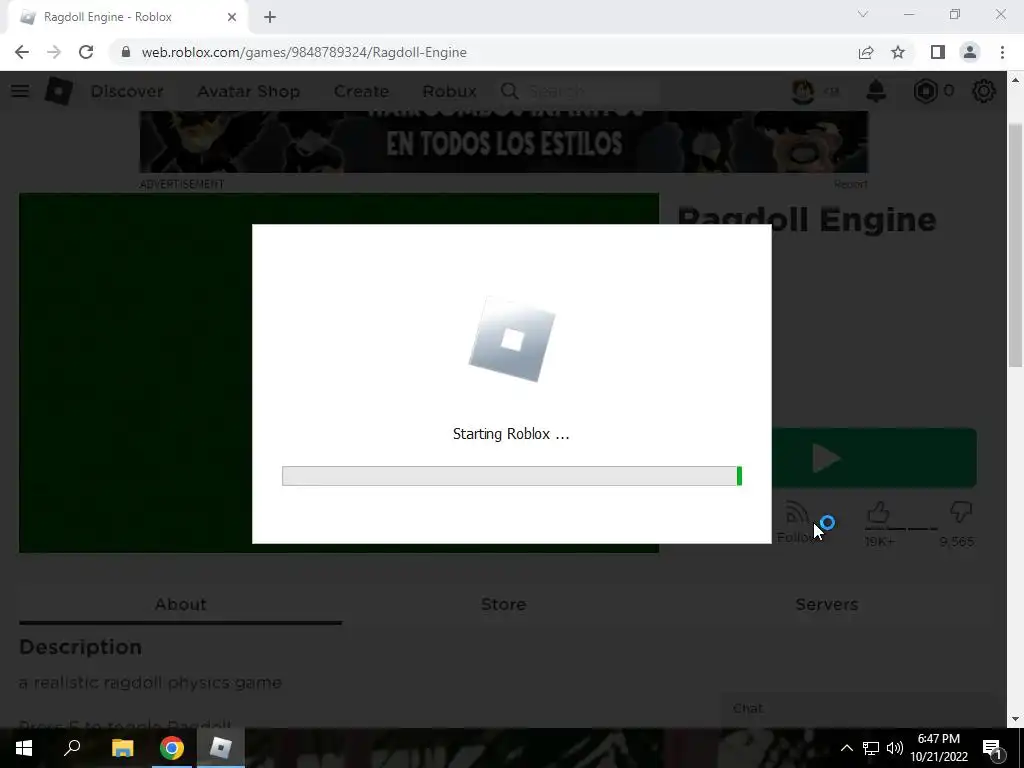This screenshot has width=1024, height=768.
Task: Open the Roblox hamburger navigation menu
Action: point(20,91)
